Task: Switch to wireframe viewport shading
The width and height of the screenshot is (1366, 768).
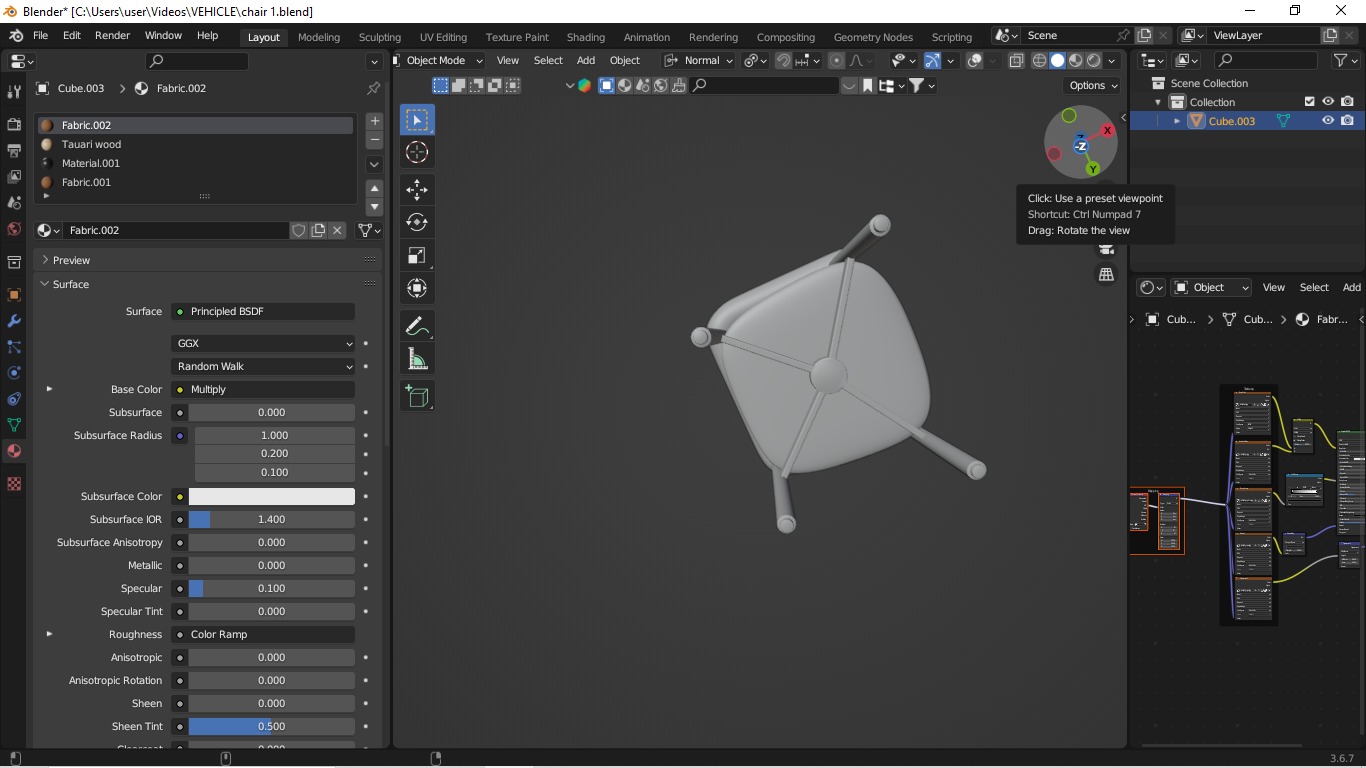Action: (1039, 60)
